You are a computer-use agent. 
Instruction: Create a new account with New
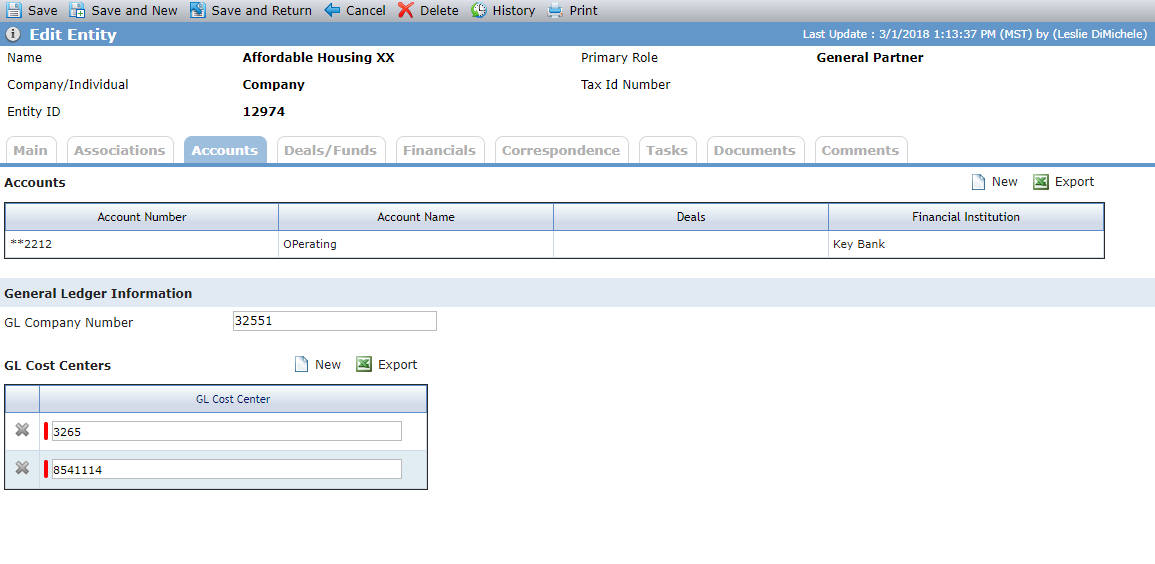pos(994,182)
